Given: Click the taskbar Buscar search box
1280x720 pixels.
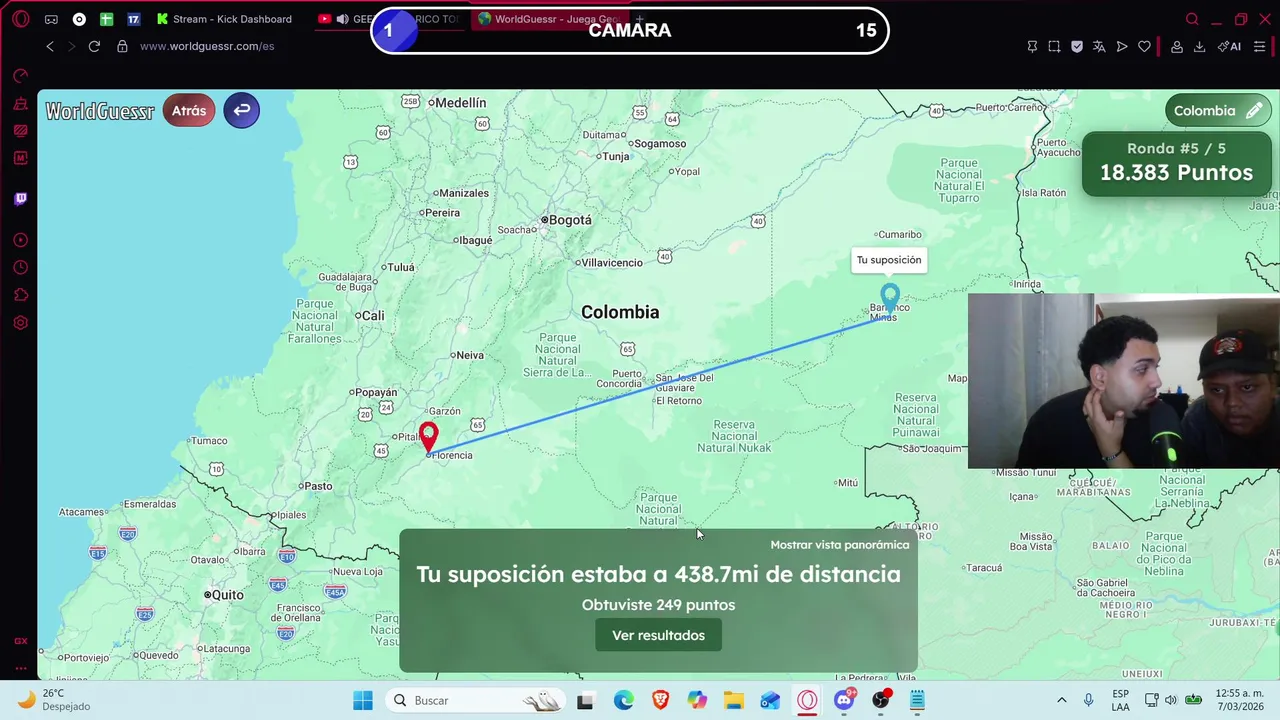Looking at the screenshot, I should coord(475,700).
